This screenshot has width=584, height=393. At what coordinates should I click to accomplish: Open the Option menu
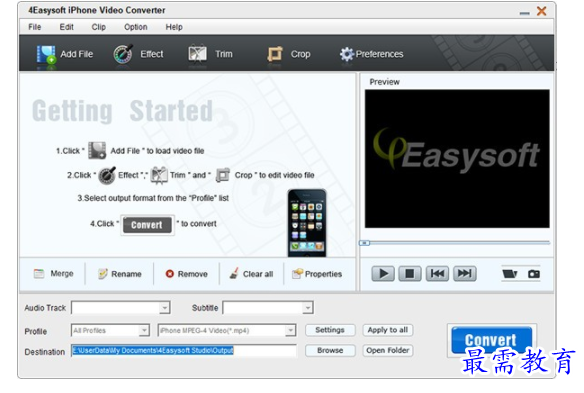click(x=136, y=27)
